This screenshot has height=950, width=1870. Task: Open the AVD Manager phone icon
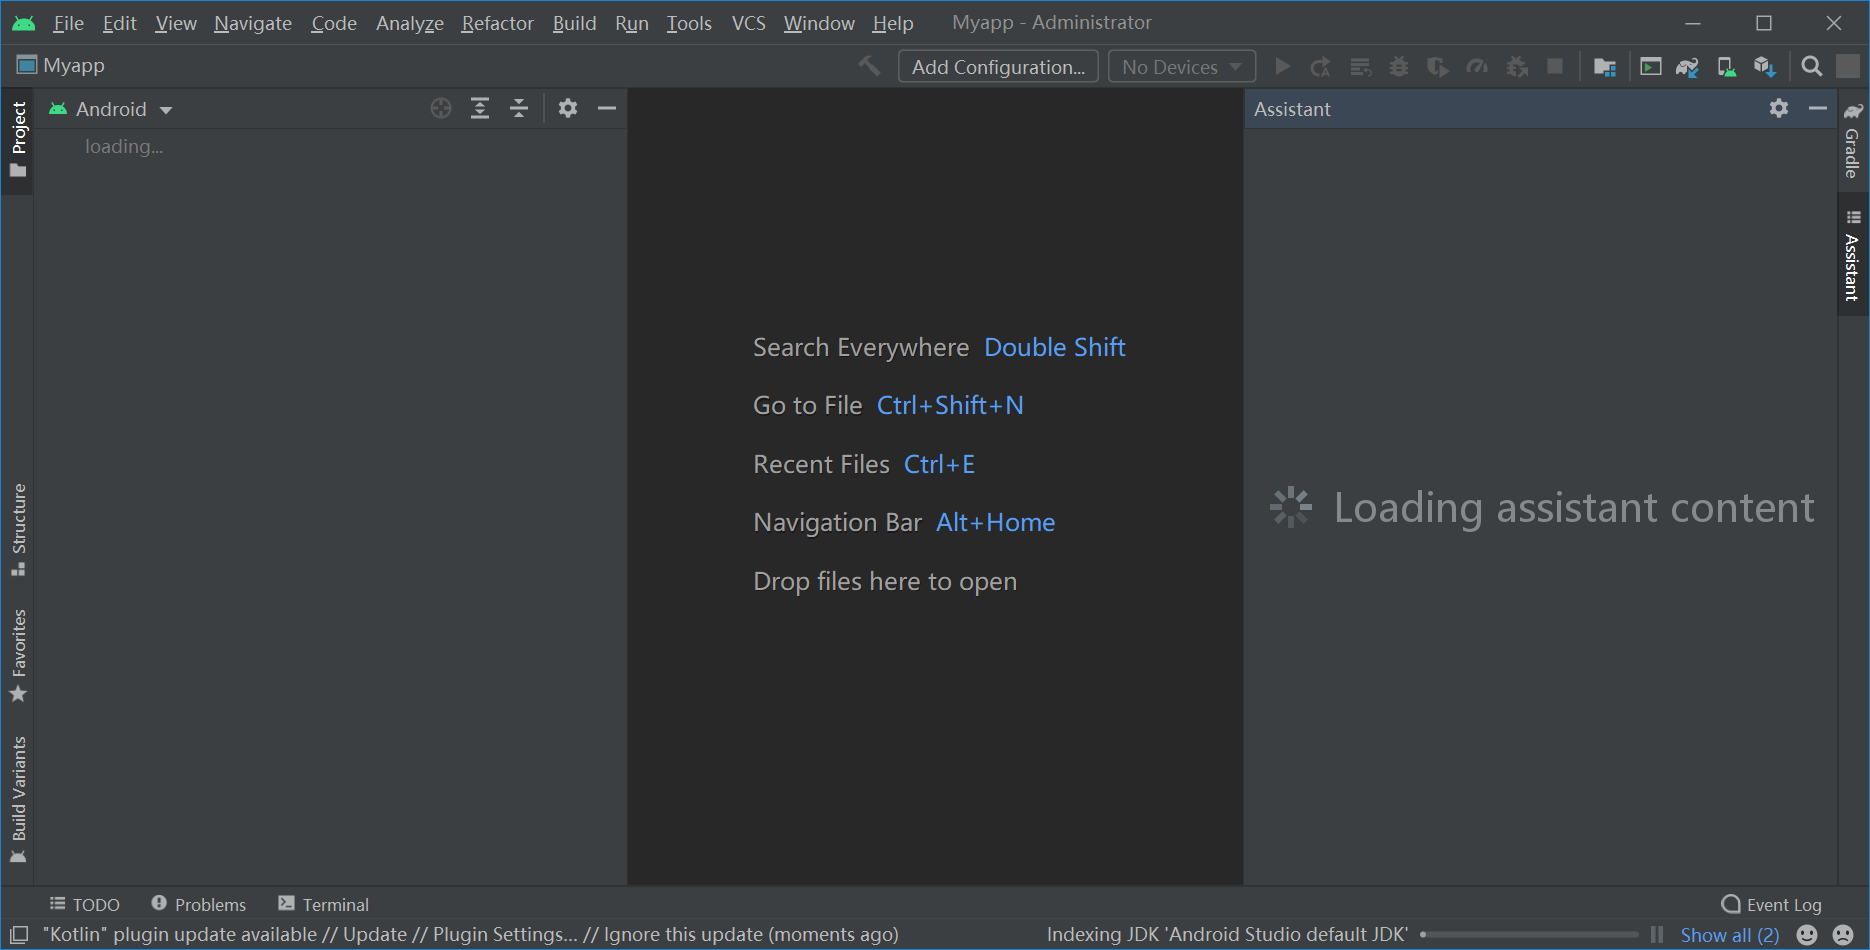tap(1726, 67)
